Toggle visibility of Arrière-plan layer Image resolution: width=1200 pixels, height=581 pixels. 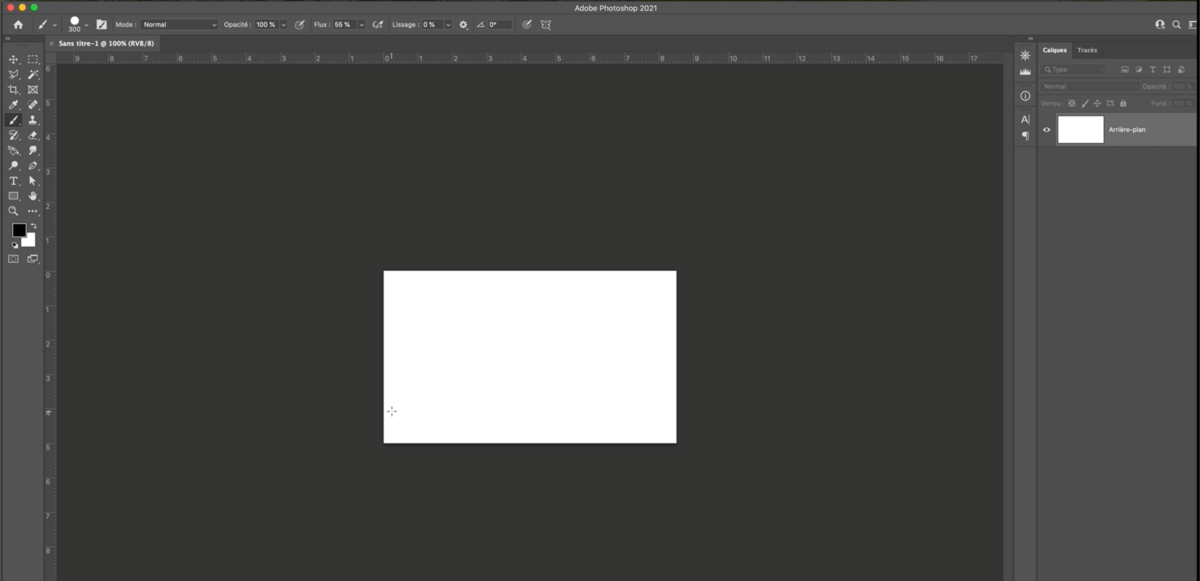1047,130
